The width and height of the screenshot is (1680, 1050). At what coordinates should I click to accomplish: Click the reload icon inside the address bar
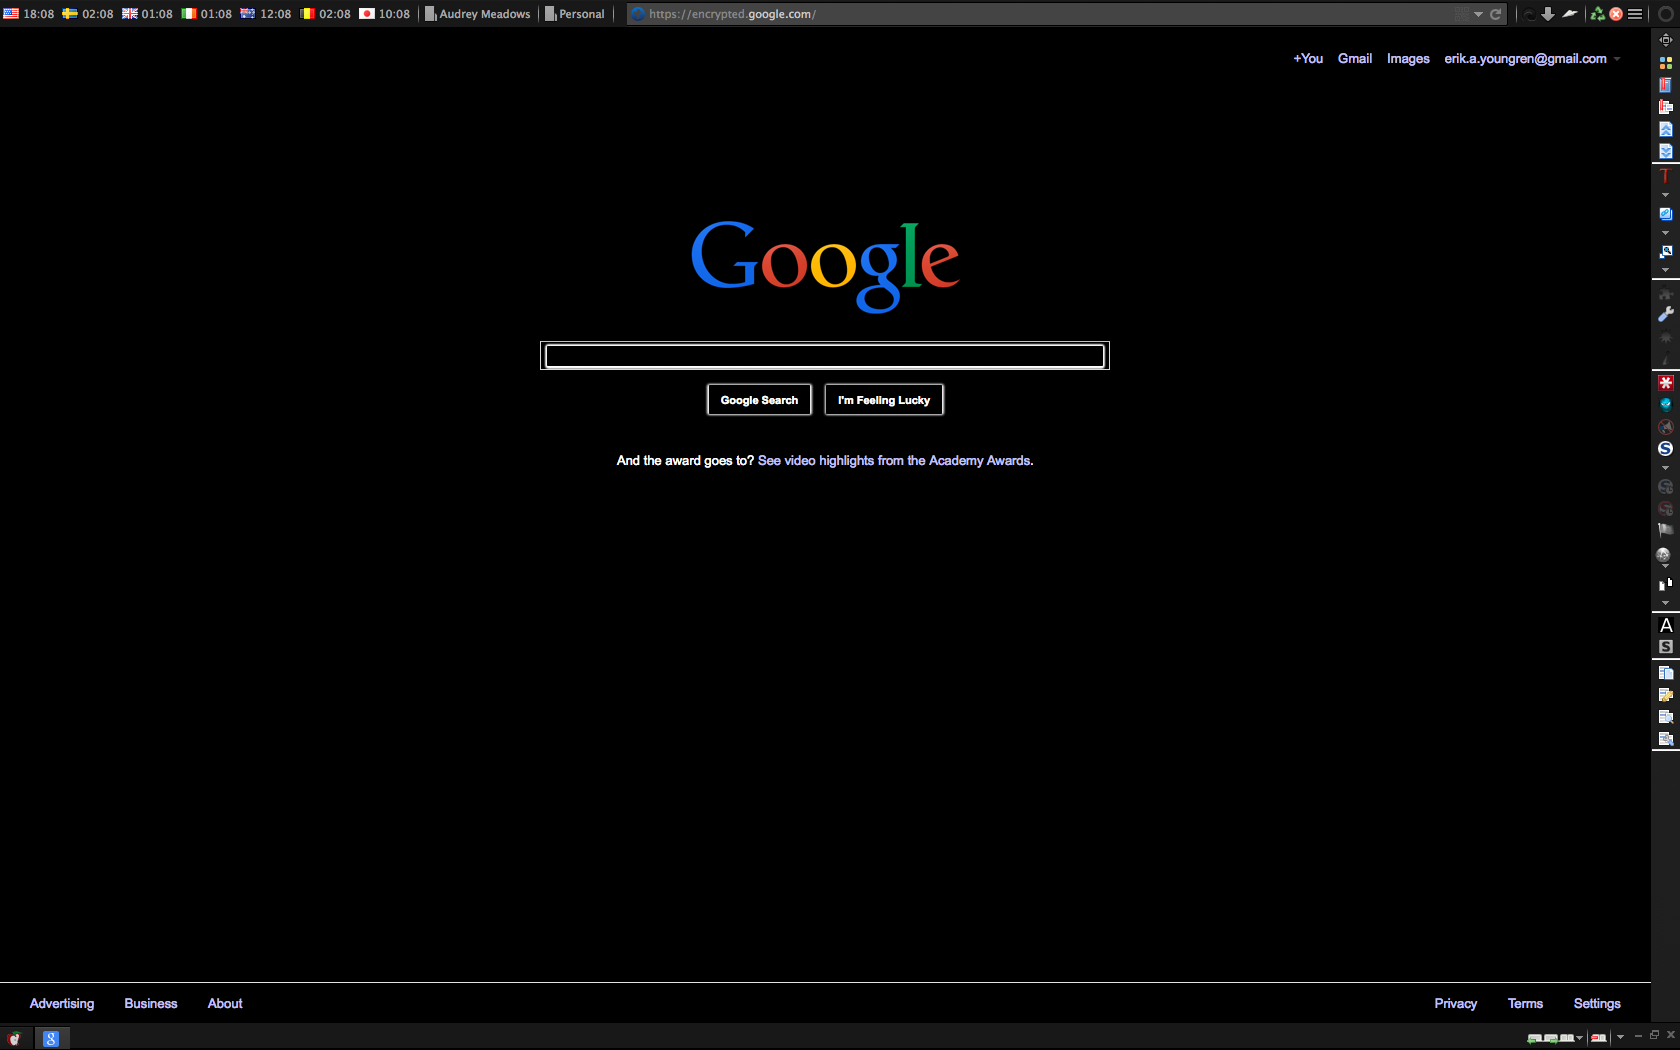(1495, 14)
